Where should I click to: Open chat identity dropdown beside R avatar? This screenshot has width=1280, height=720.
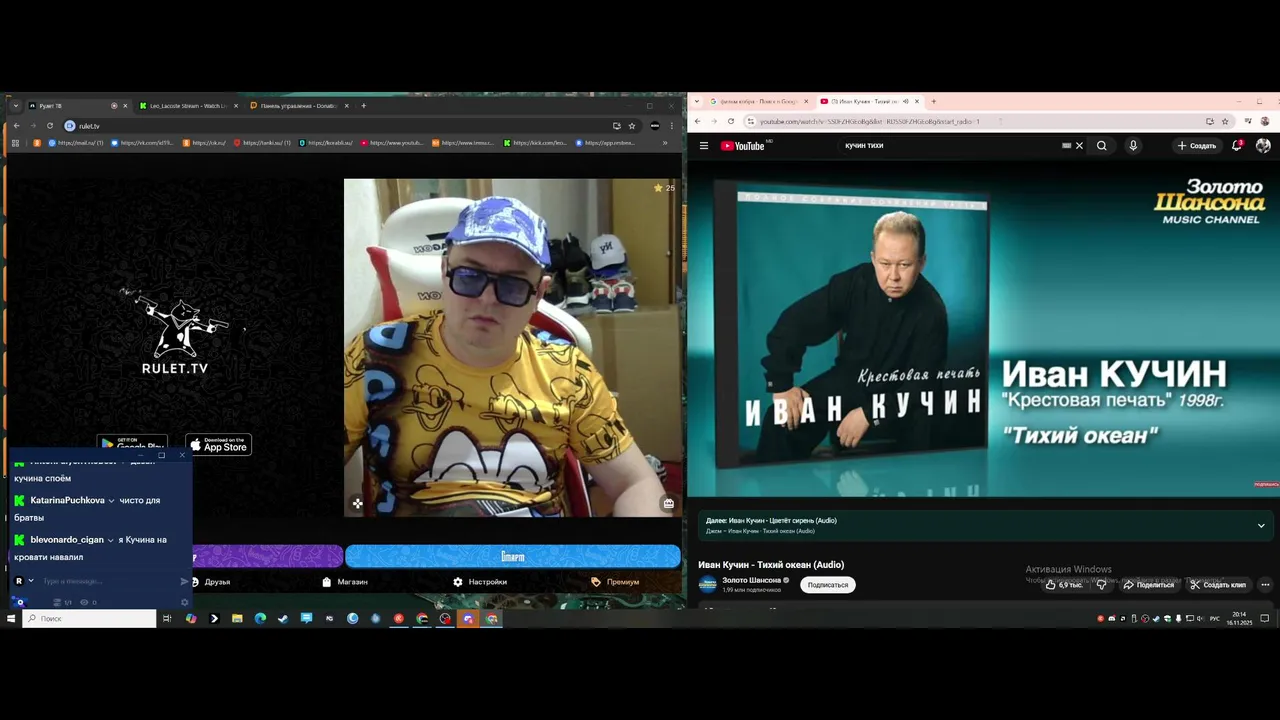(x=31, y=581)
